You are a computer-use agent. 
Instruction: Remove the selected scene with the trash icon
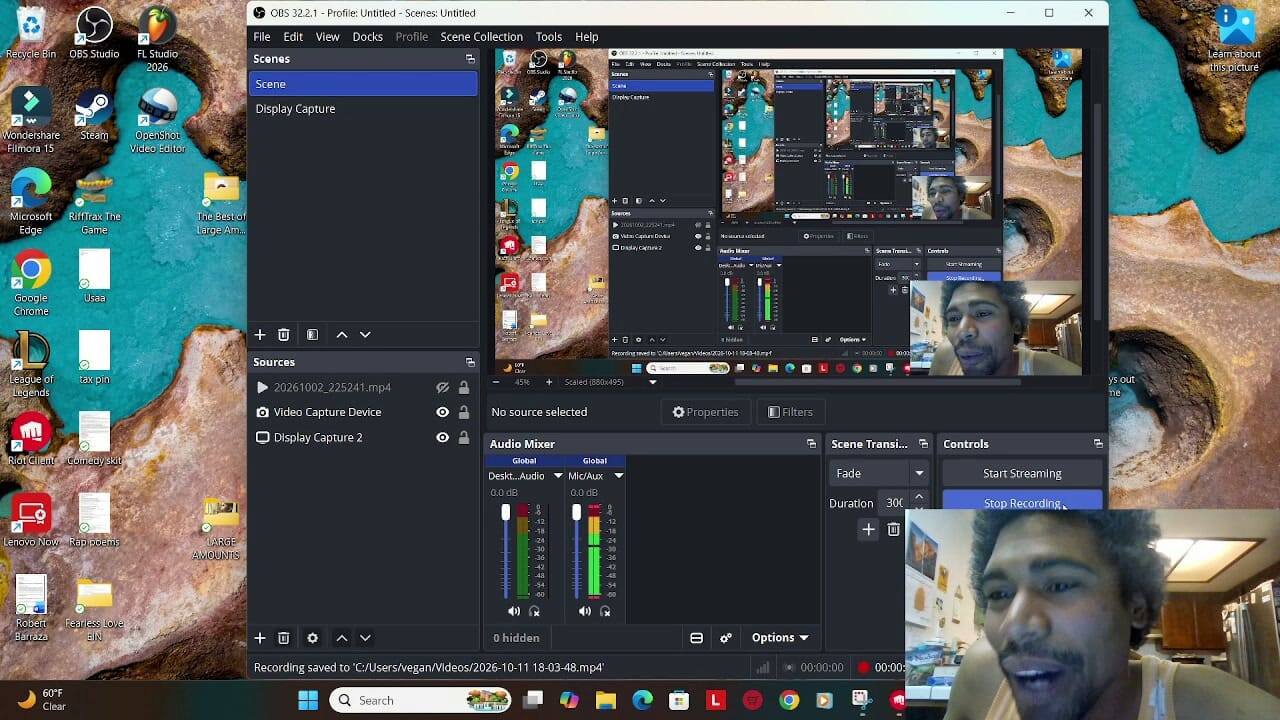[x=284, y=335]
